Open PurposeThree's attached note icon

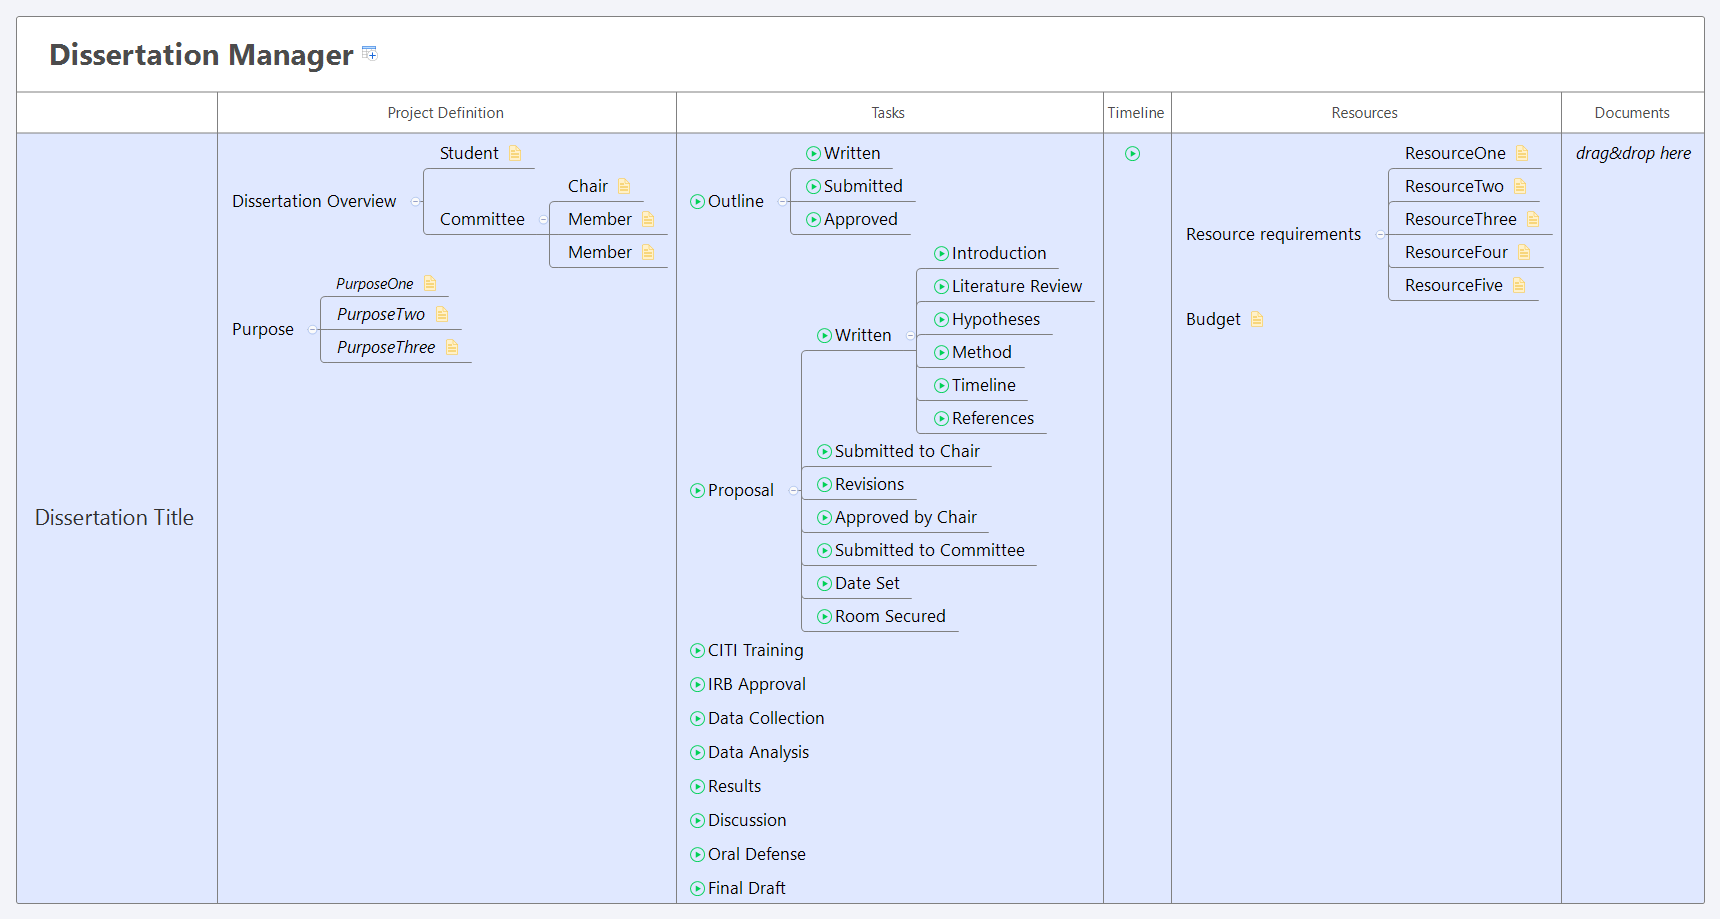click(x=451, y=347)
